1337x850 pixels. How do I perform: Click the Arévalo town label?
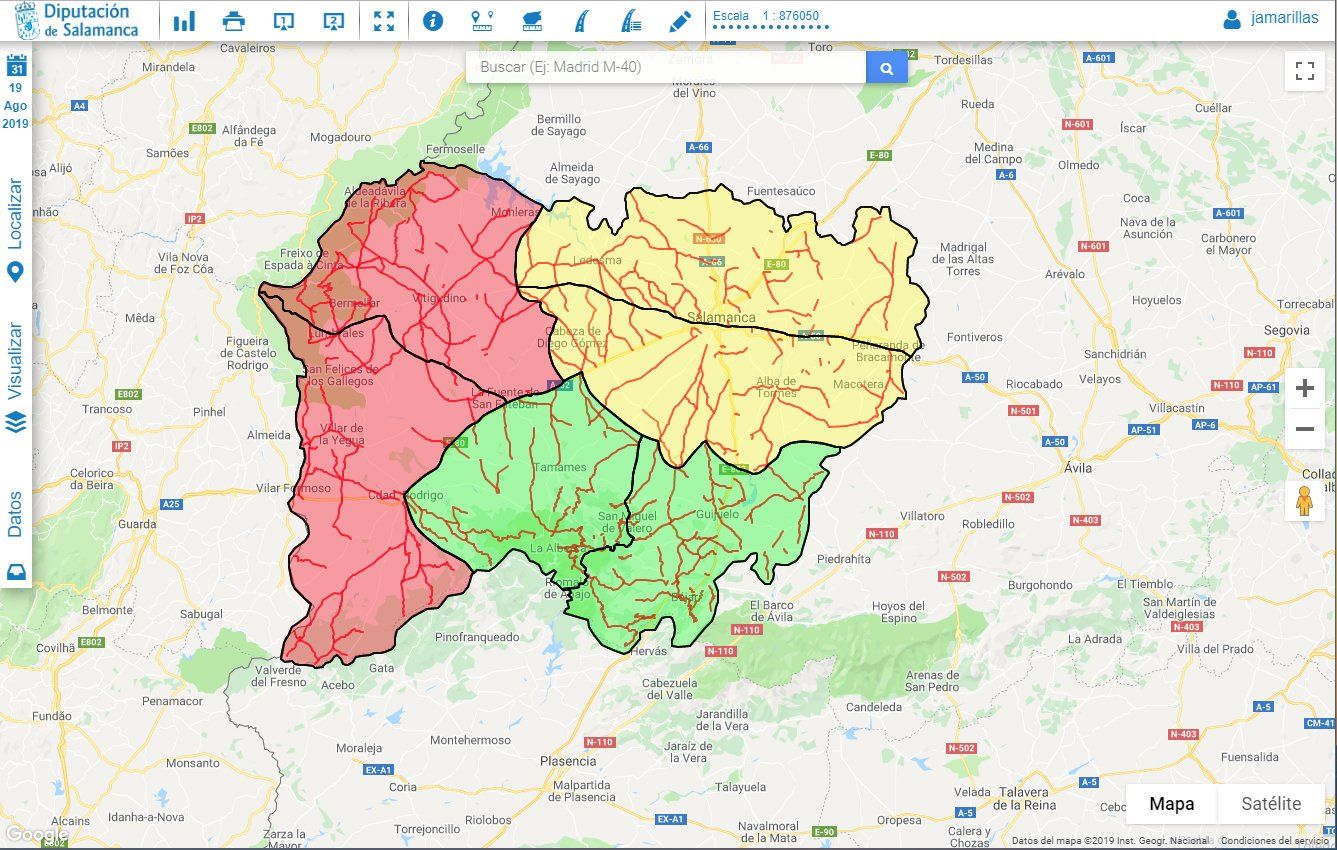pyautogui.click(x=1064, y=274)
